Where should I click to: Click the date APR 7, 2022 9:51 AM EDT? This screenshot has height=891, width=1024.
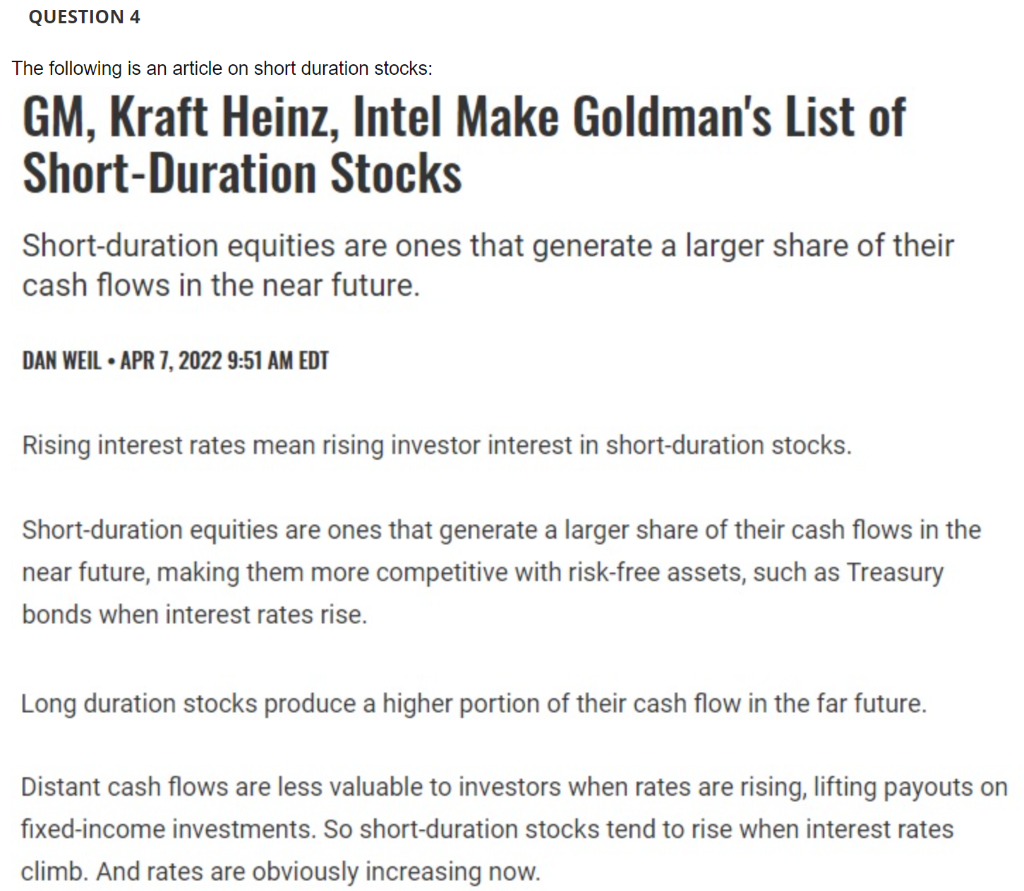pos(225,361)
